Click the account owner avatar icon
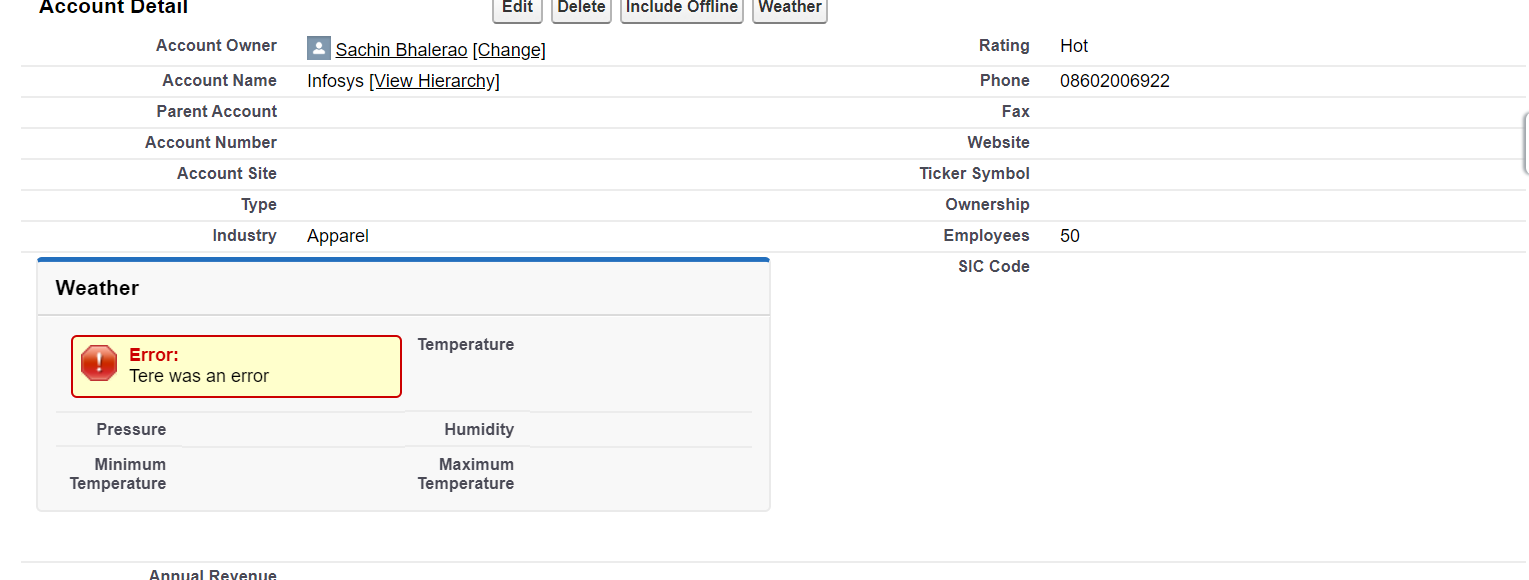The width and height of the screenshot is (1529, 580). click(x=318, y=49)
